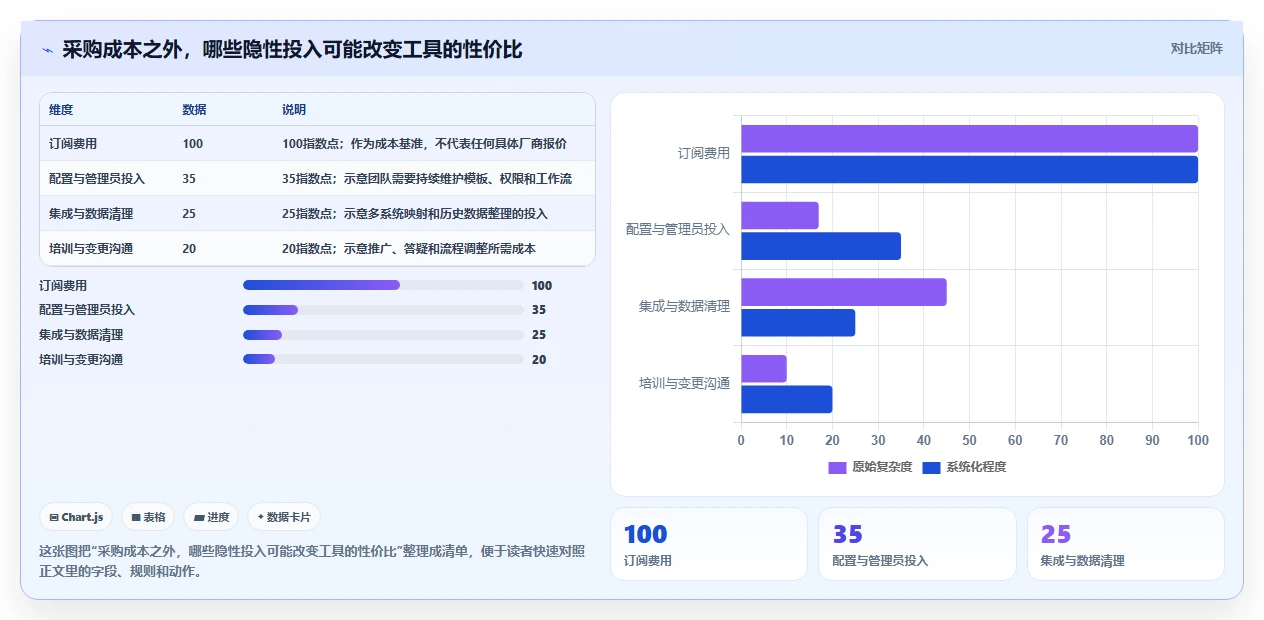Click blue 配置与管理员投入 chart bar
The width and height of the screenshot is (1264, 620).
click(x=821, y=246)
